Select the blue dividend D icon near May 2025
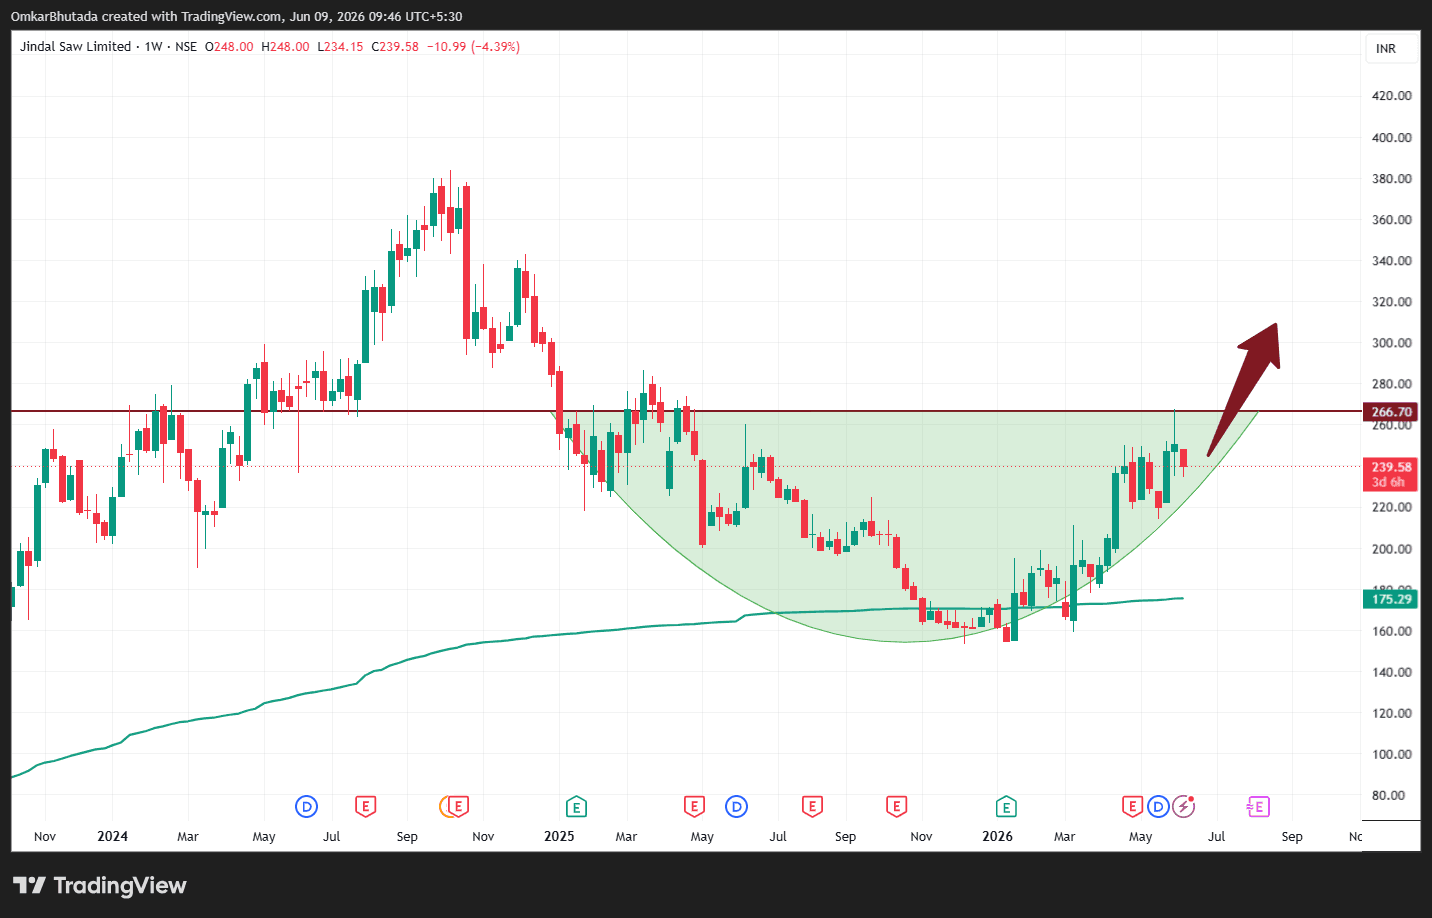The image size is (1432, 918). (x=737, y=806)
